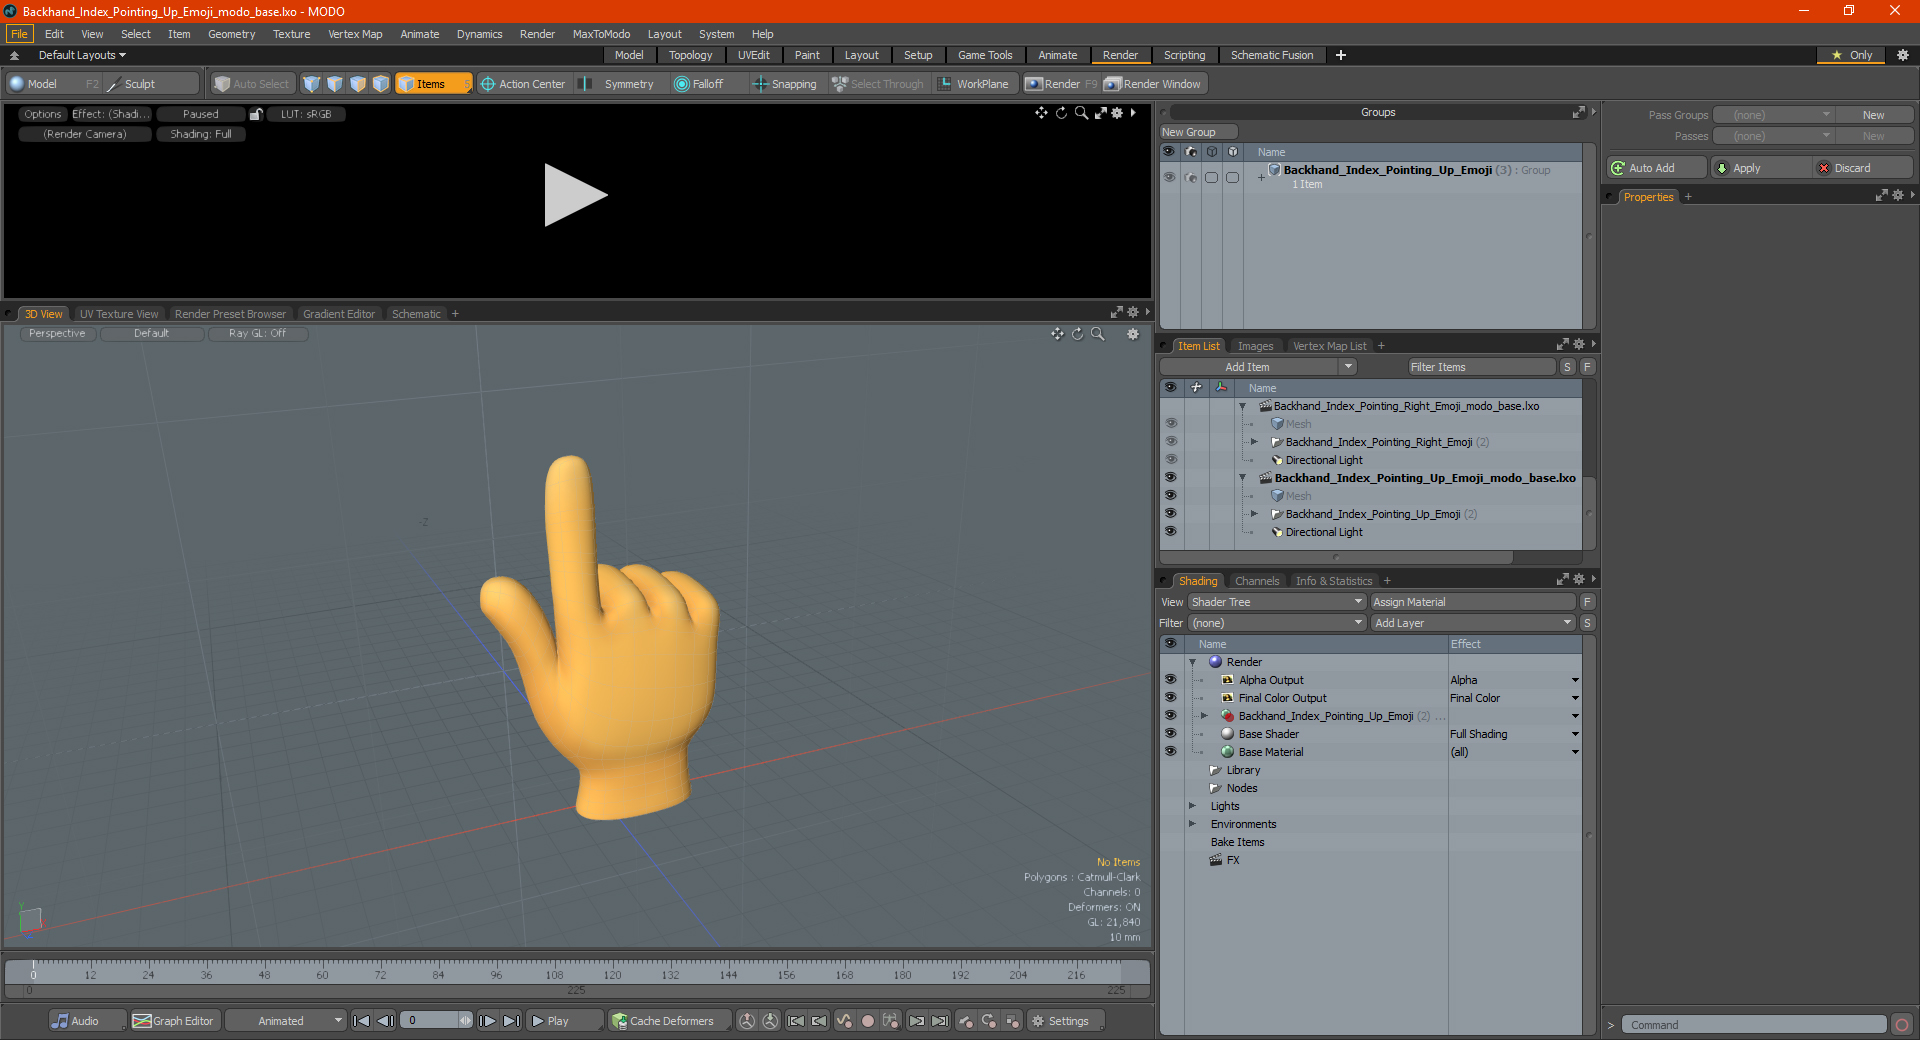Open the Geometry menu

click(x=231, y=34)
